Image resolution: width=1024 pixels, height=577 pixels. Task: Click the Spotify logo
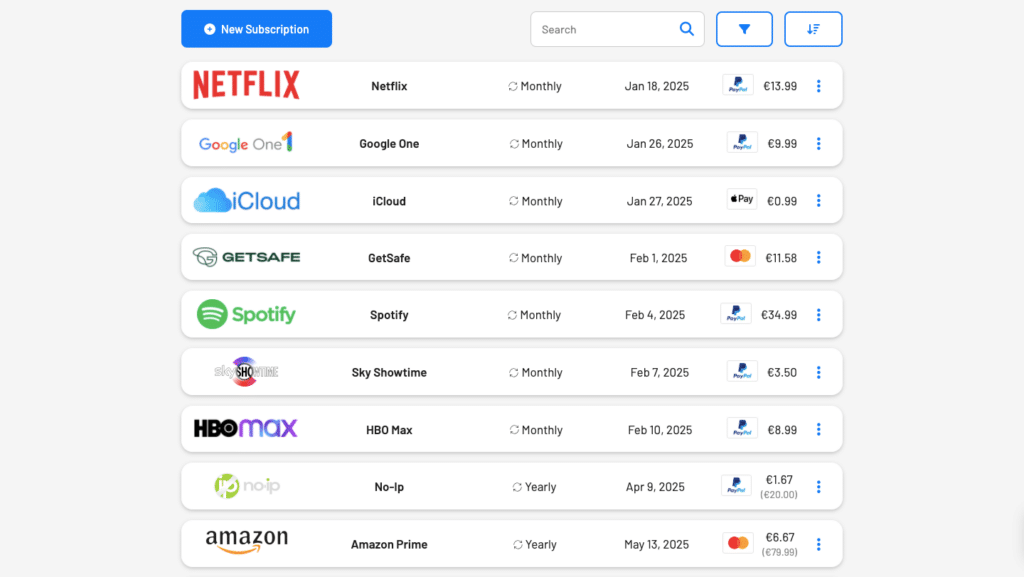(x=246, y=314)
